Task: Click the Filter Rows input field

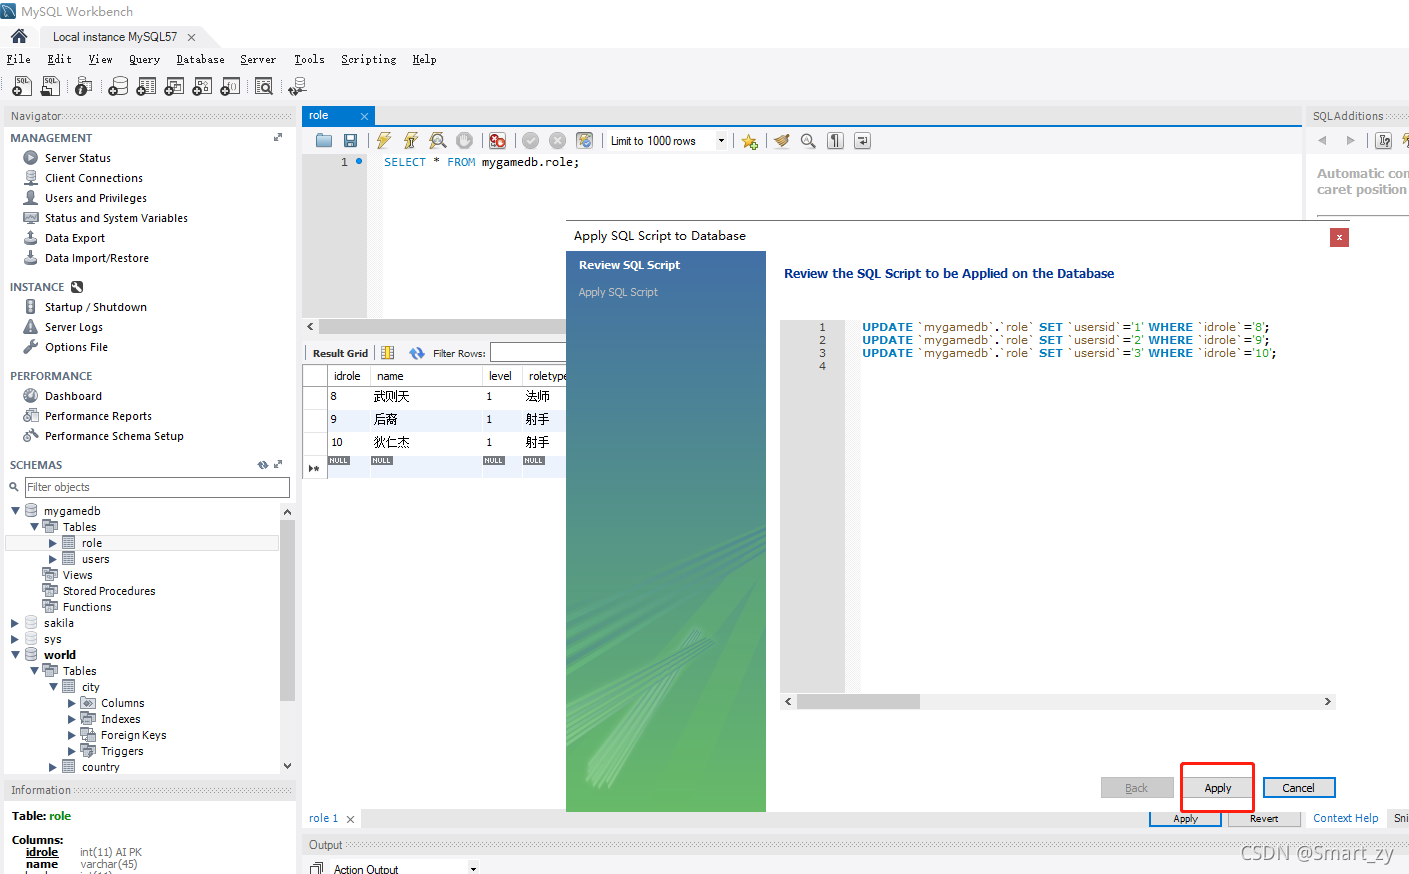Action: click(528, 353)
